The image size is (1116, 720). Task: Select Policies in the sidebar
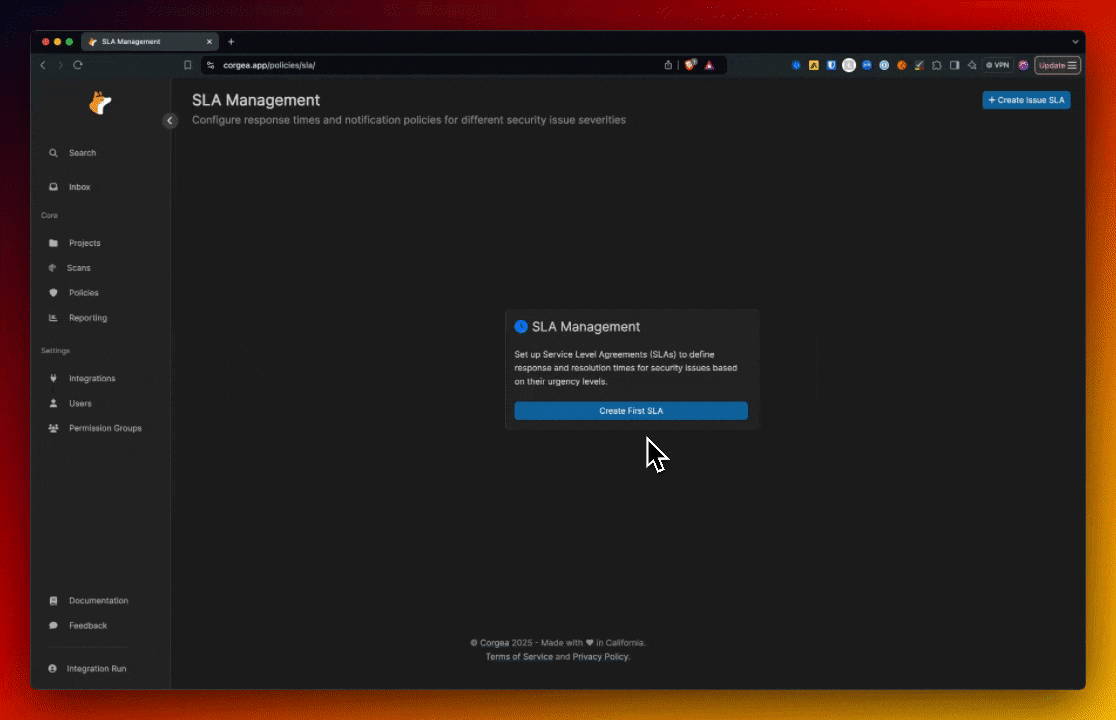point(83,293)
